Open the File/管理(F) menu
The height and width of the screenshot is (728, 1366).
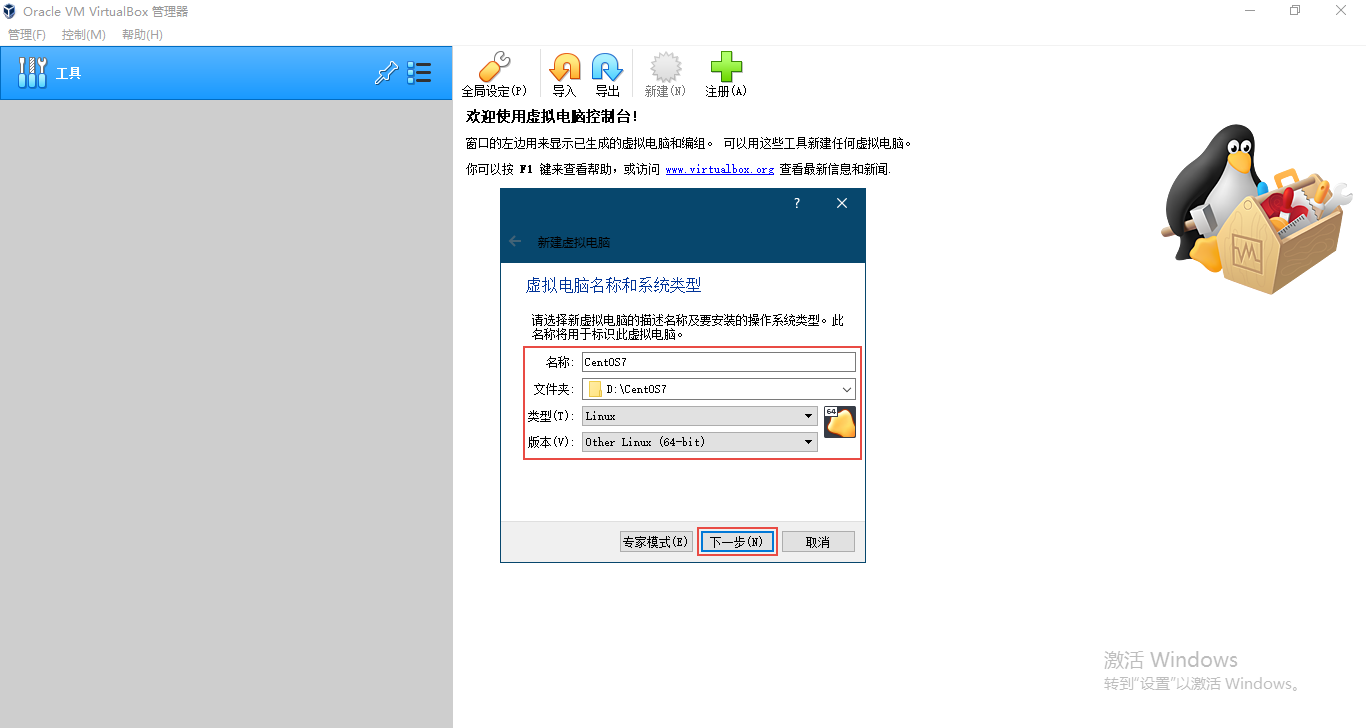(x=27, y=35)
